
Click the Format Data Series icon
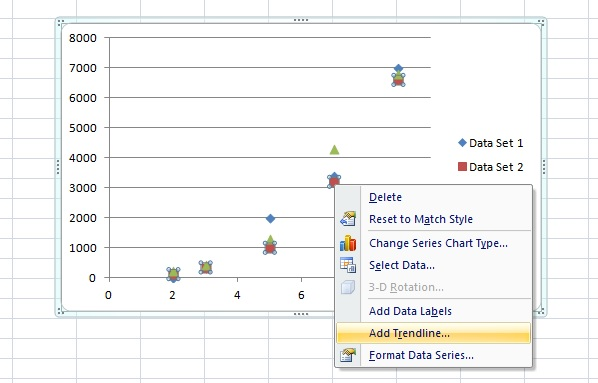pos(348,355)
